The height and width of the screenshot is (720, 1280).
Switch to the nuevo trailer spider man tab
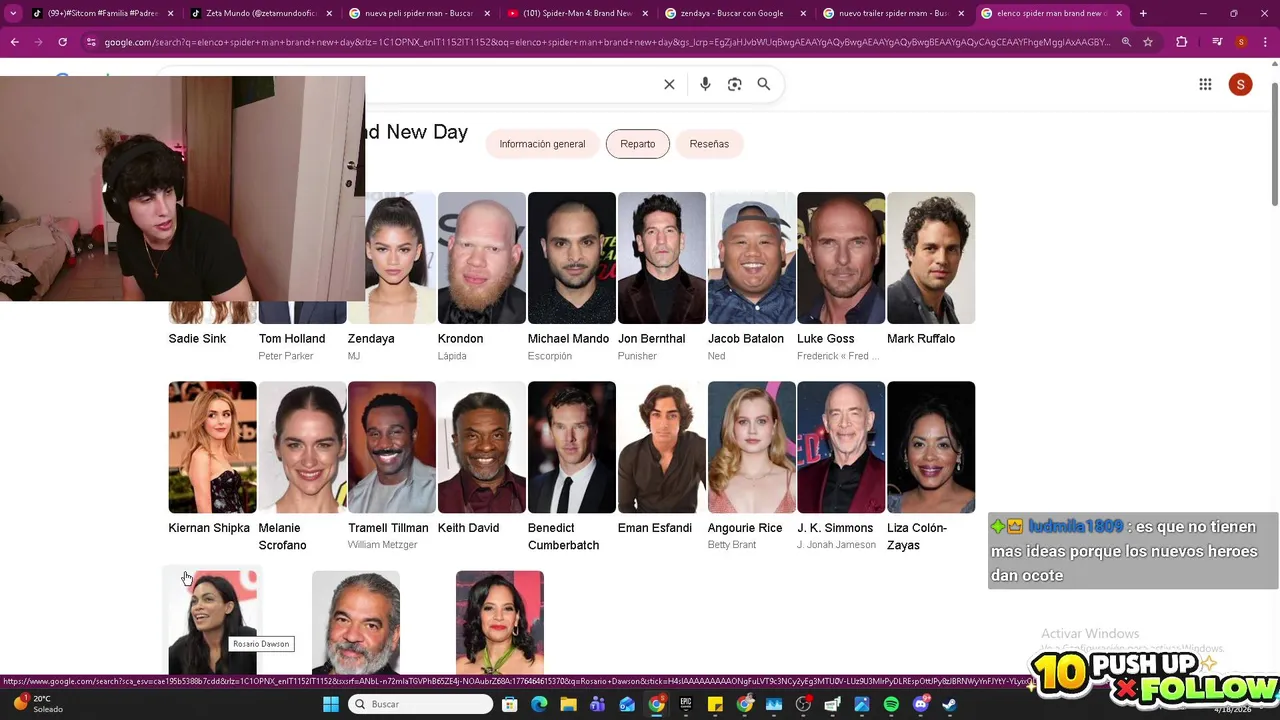(x=895, y=13)
